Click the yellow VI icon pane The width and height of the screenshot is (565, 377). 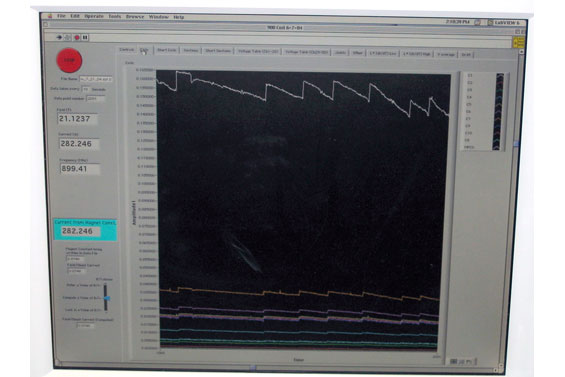519,43
